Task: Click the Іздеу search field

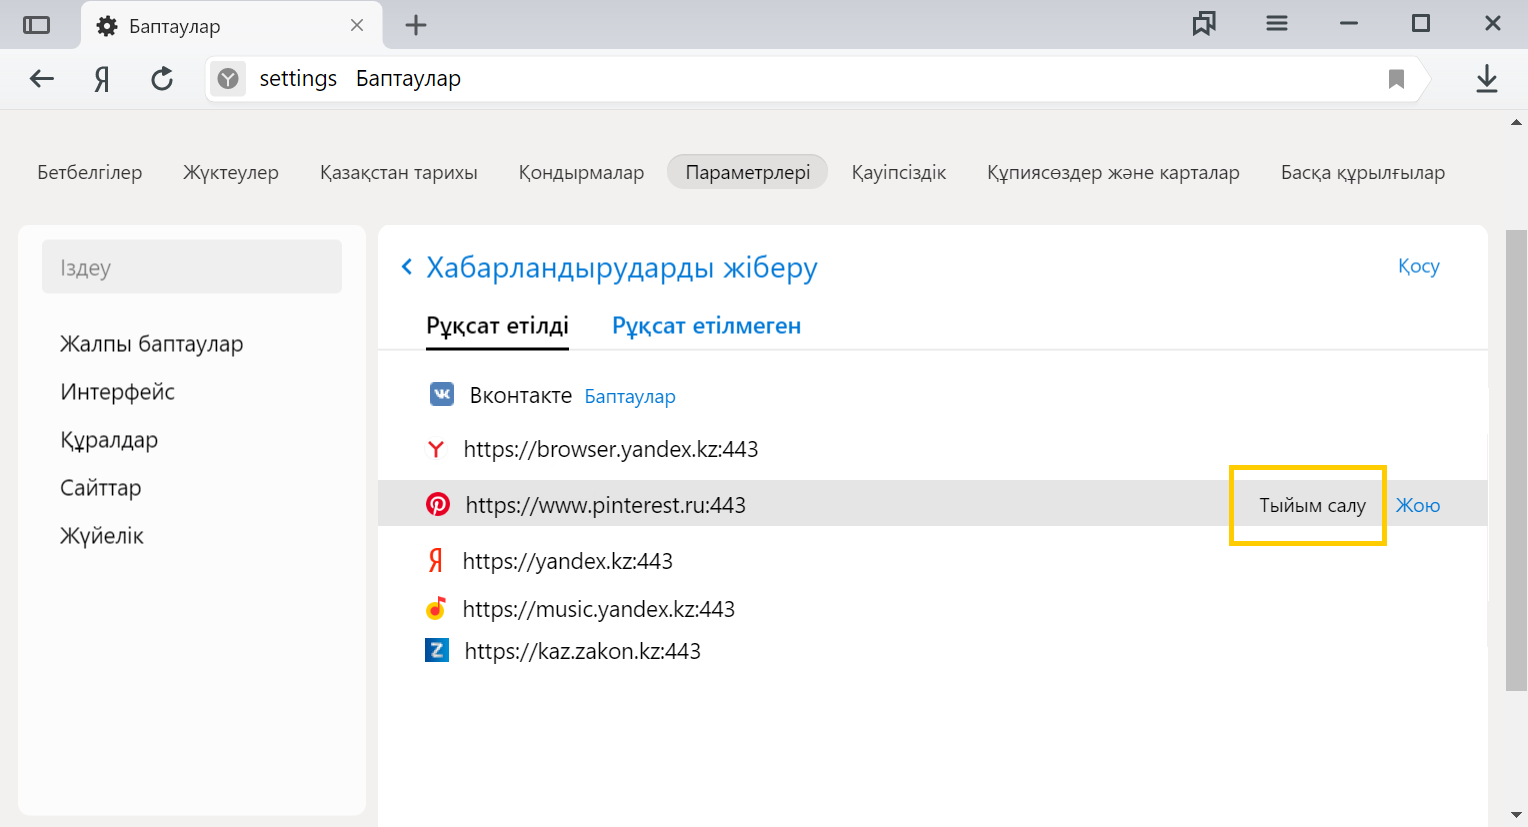Action: pos(192,267)
